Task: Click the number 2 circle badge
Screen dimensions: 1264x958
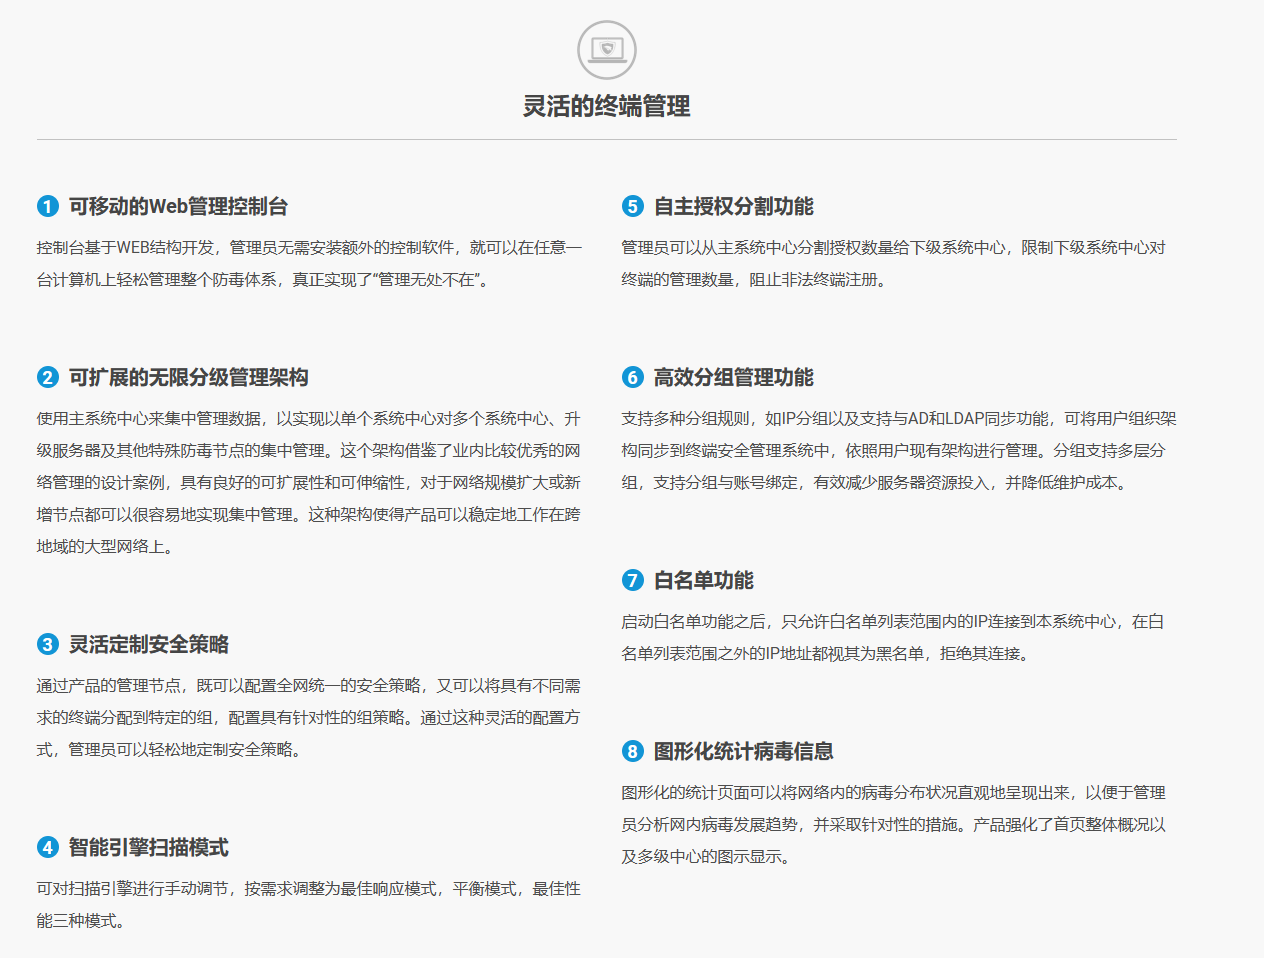Action: pyautogui.click(x=48, y=377)
